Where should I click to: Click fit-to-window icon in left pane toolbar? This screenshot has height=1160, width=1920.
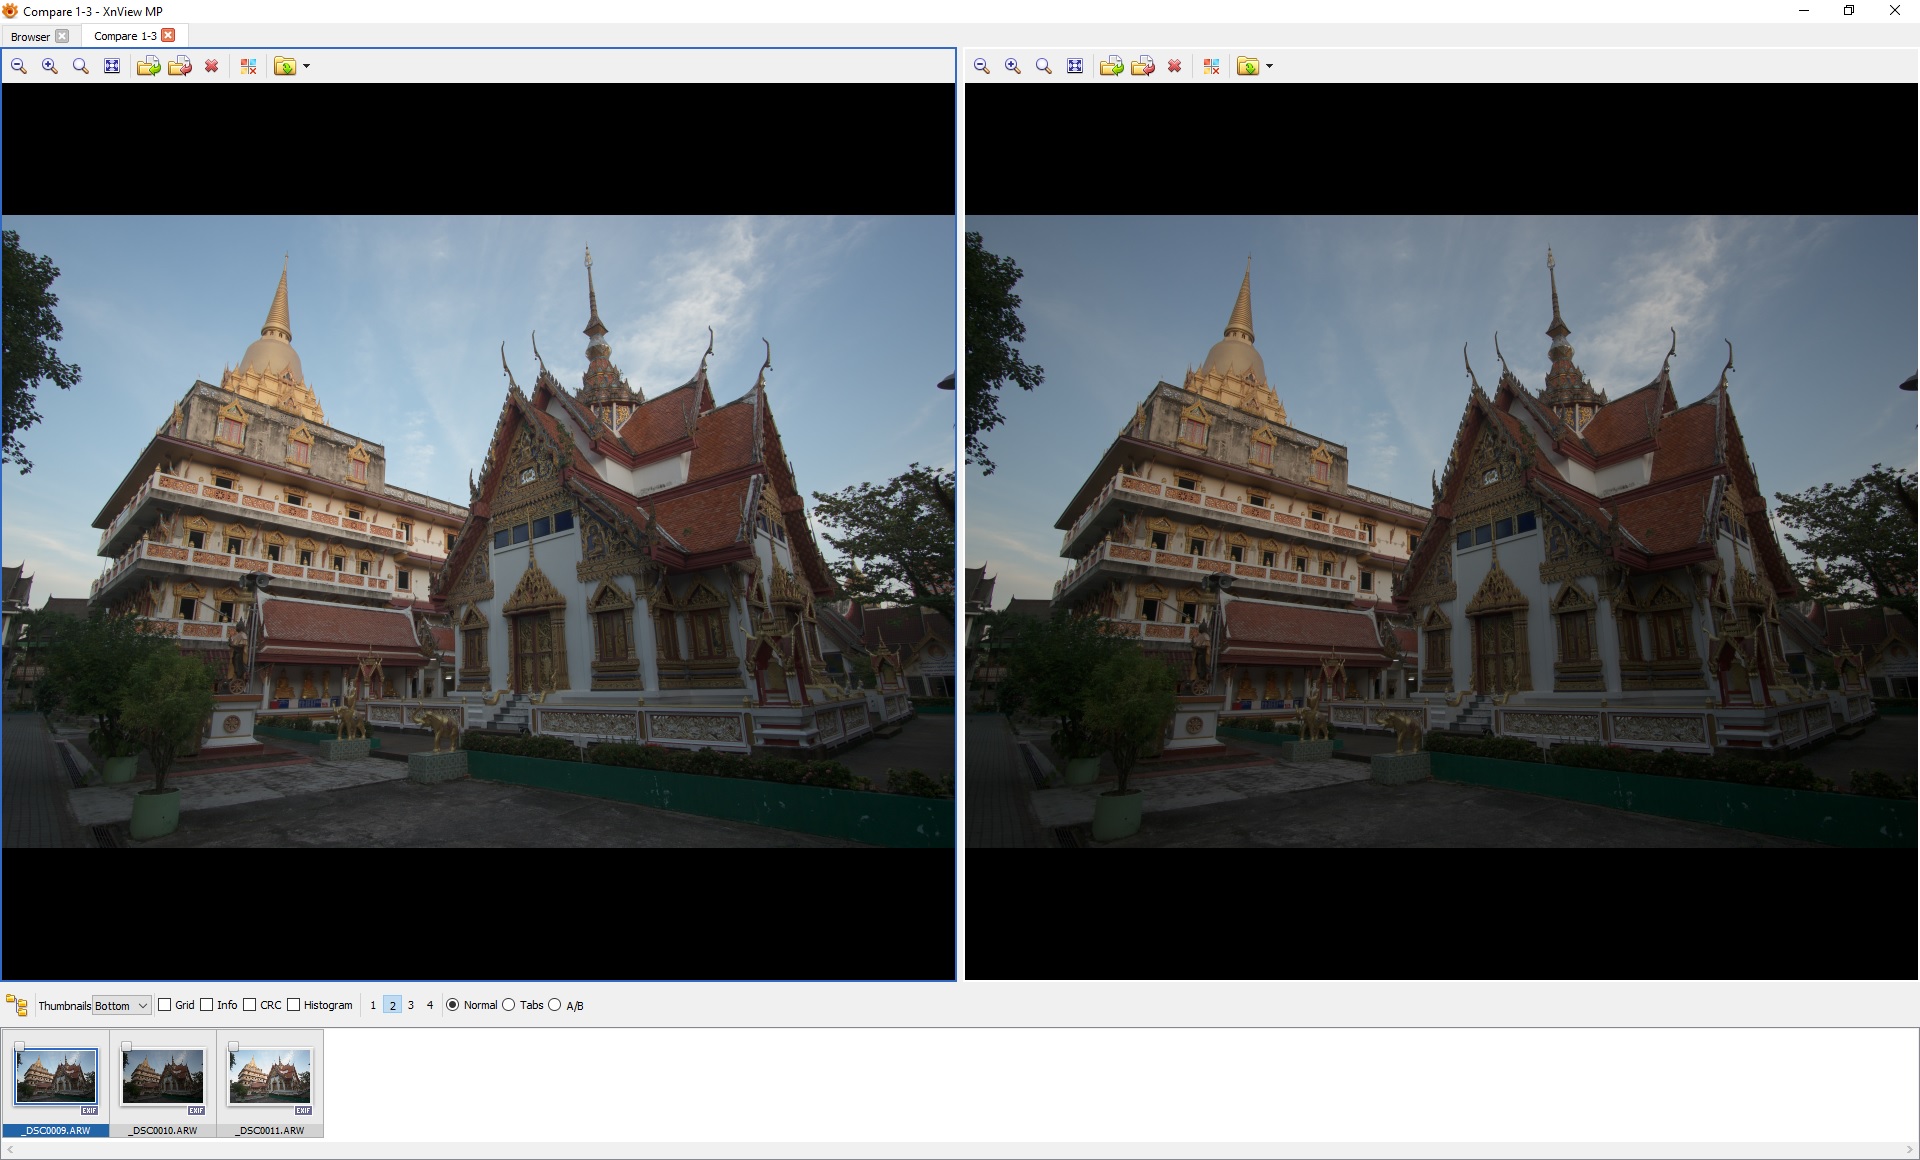[112, 66]
